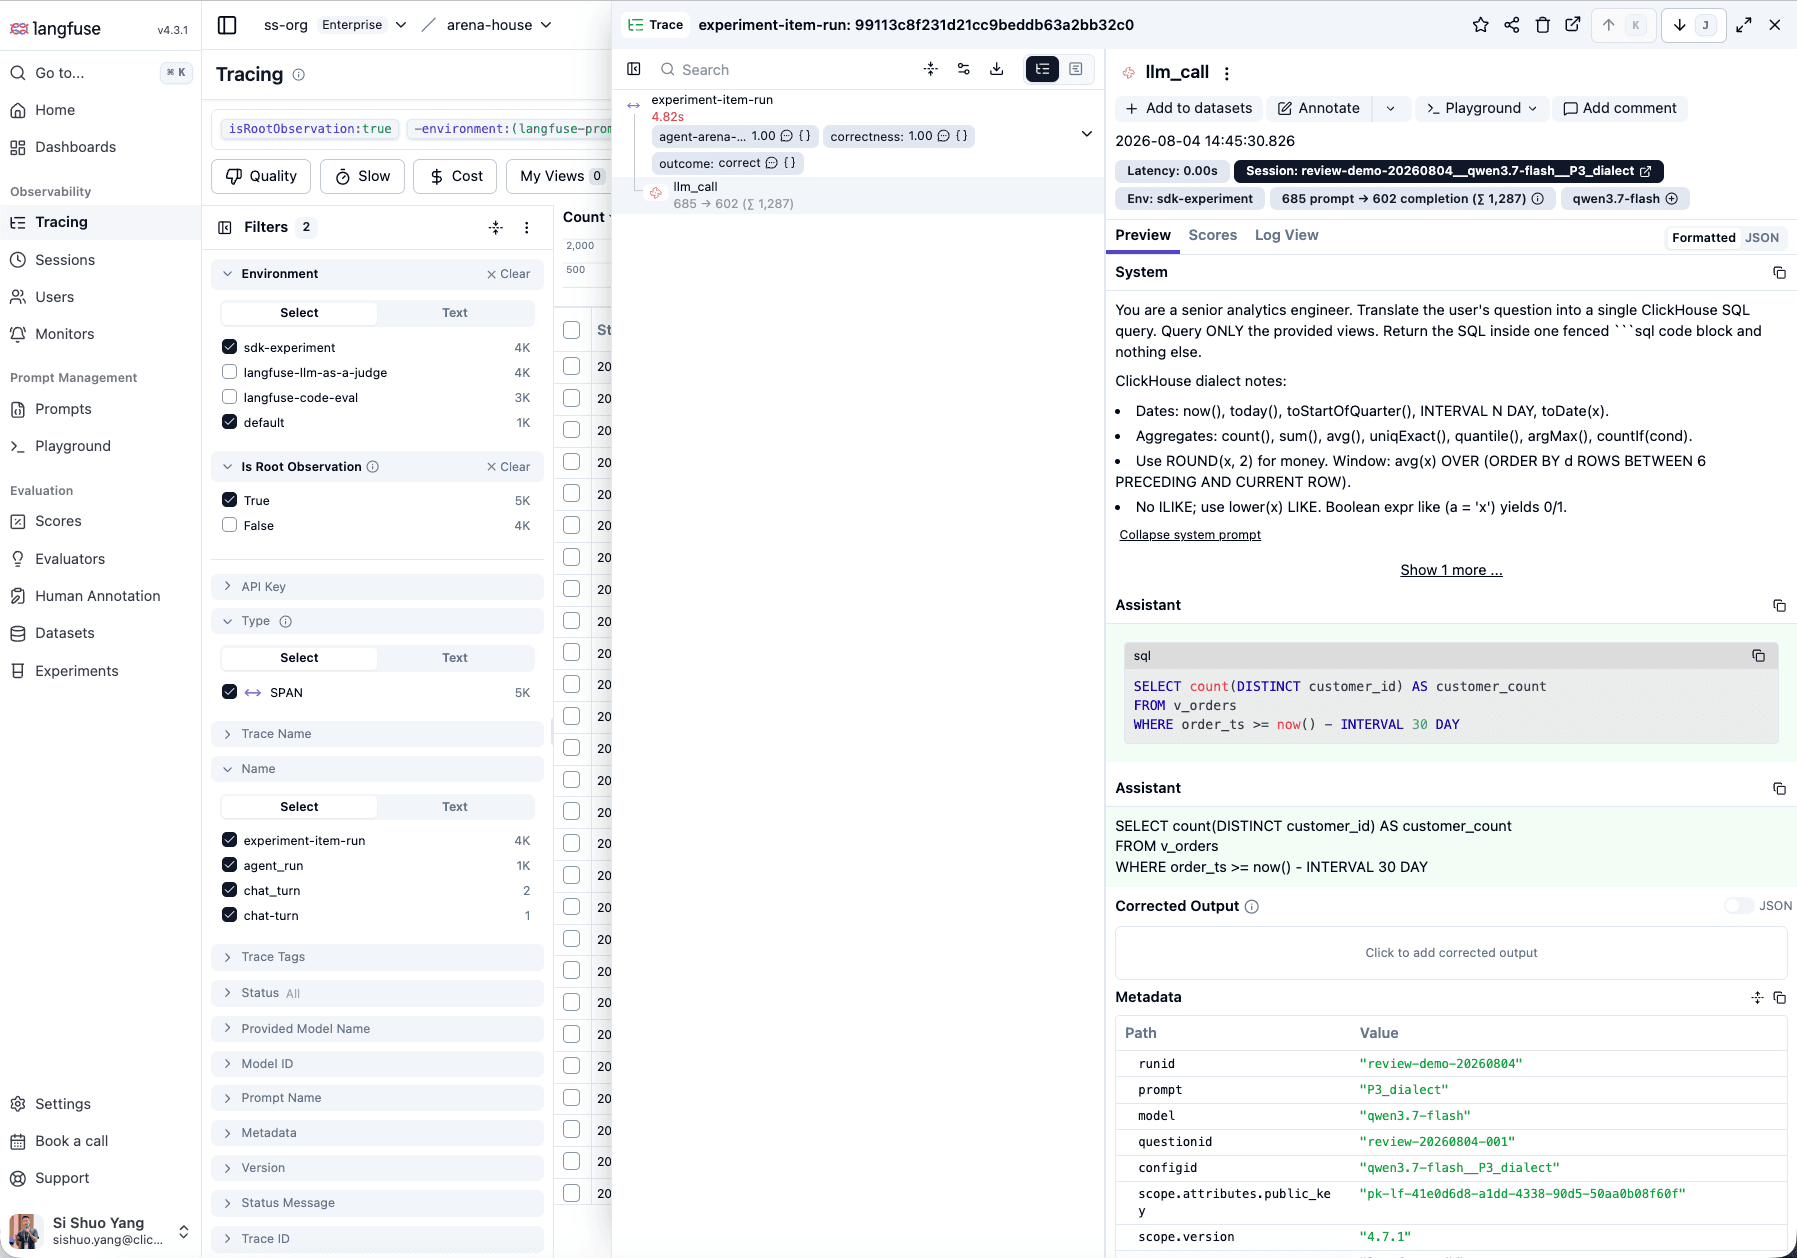Screen dimensions: 1797x1258
Task: Copy the second Assistant message
Action: click(1779, 788)
